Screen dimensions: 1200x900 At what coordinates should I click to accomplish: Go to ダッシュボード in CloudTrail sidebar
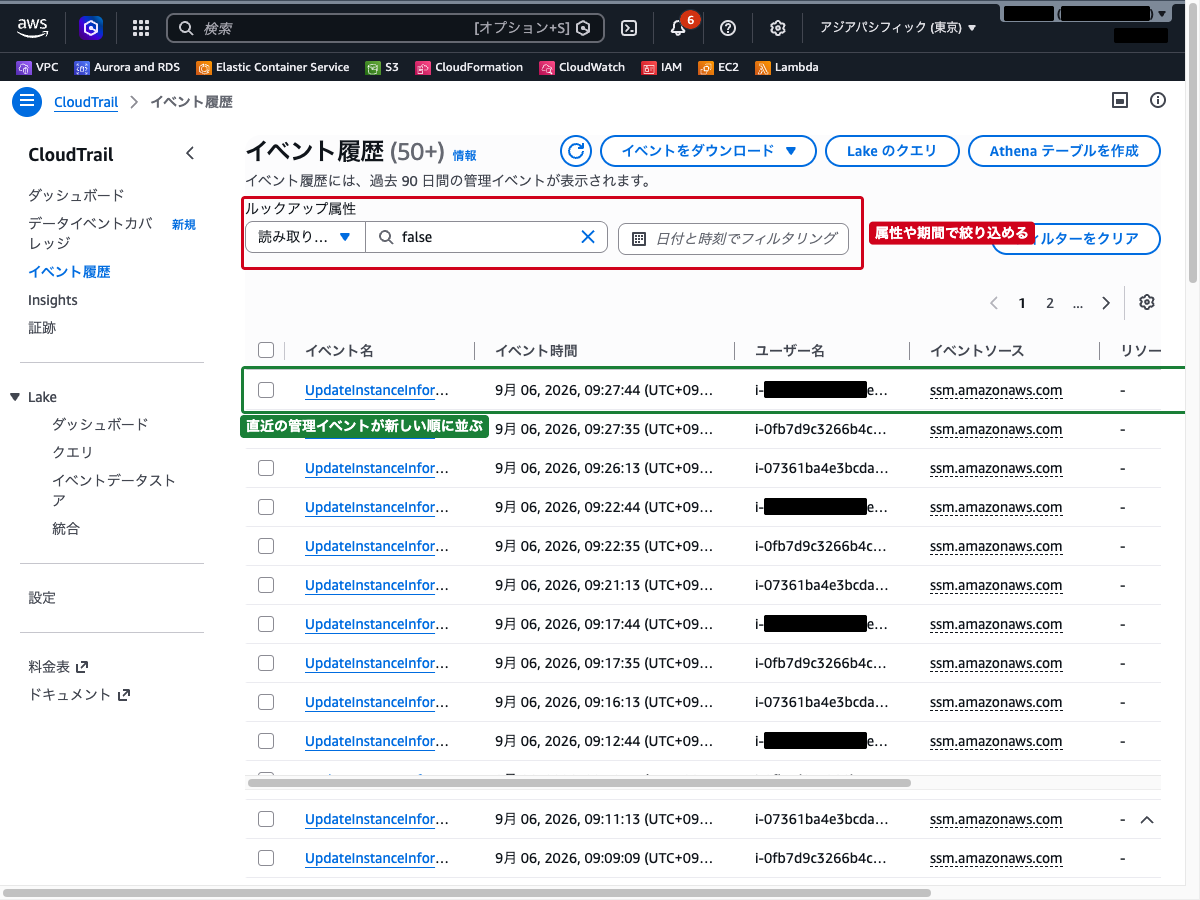coord(77,195)
